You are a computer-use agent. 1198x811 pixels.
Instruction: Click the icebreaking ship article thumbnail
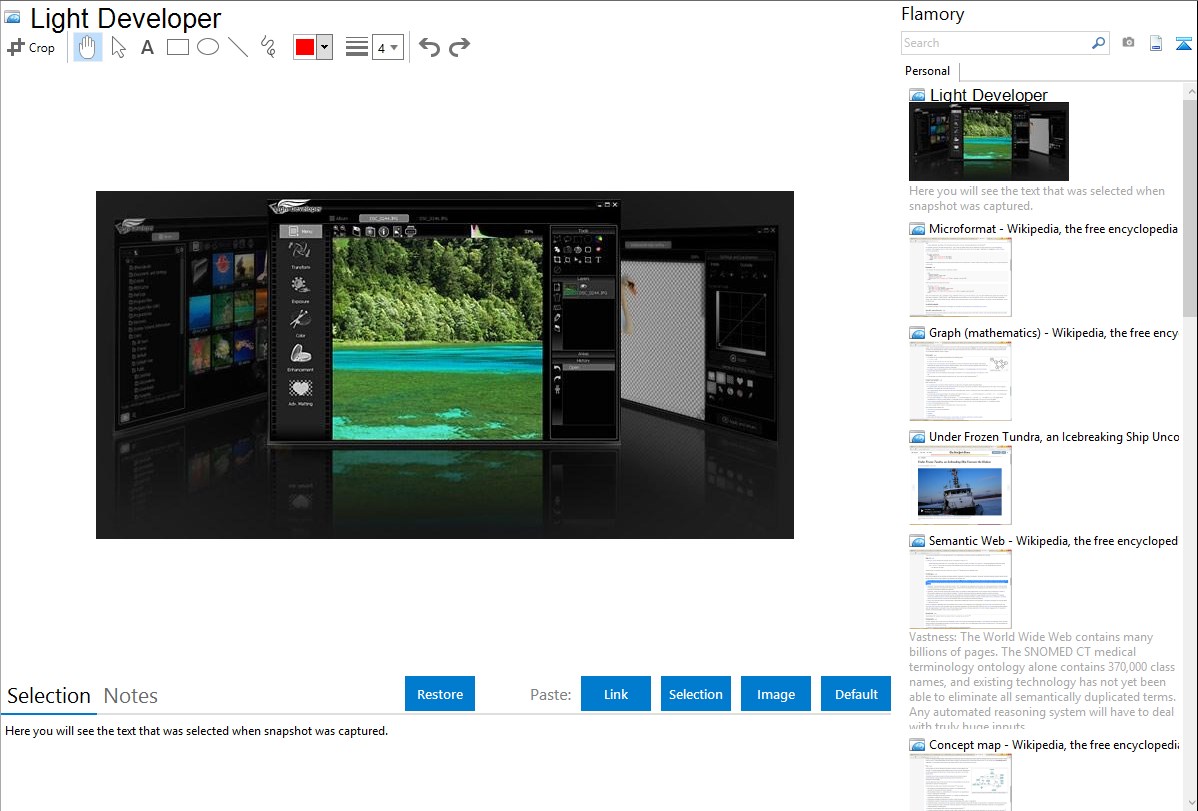(960, 485)
